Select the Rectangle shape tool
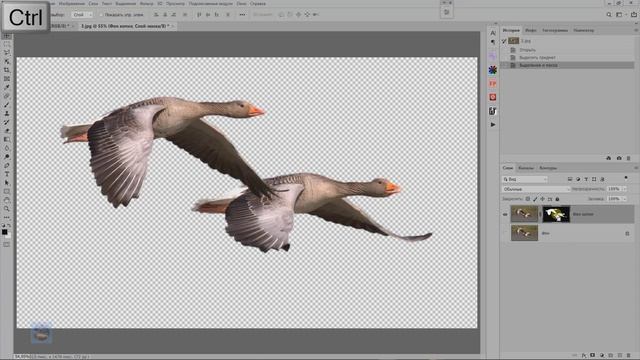 click(7, 191)
